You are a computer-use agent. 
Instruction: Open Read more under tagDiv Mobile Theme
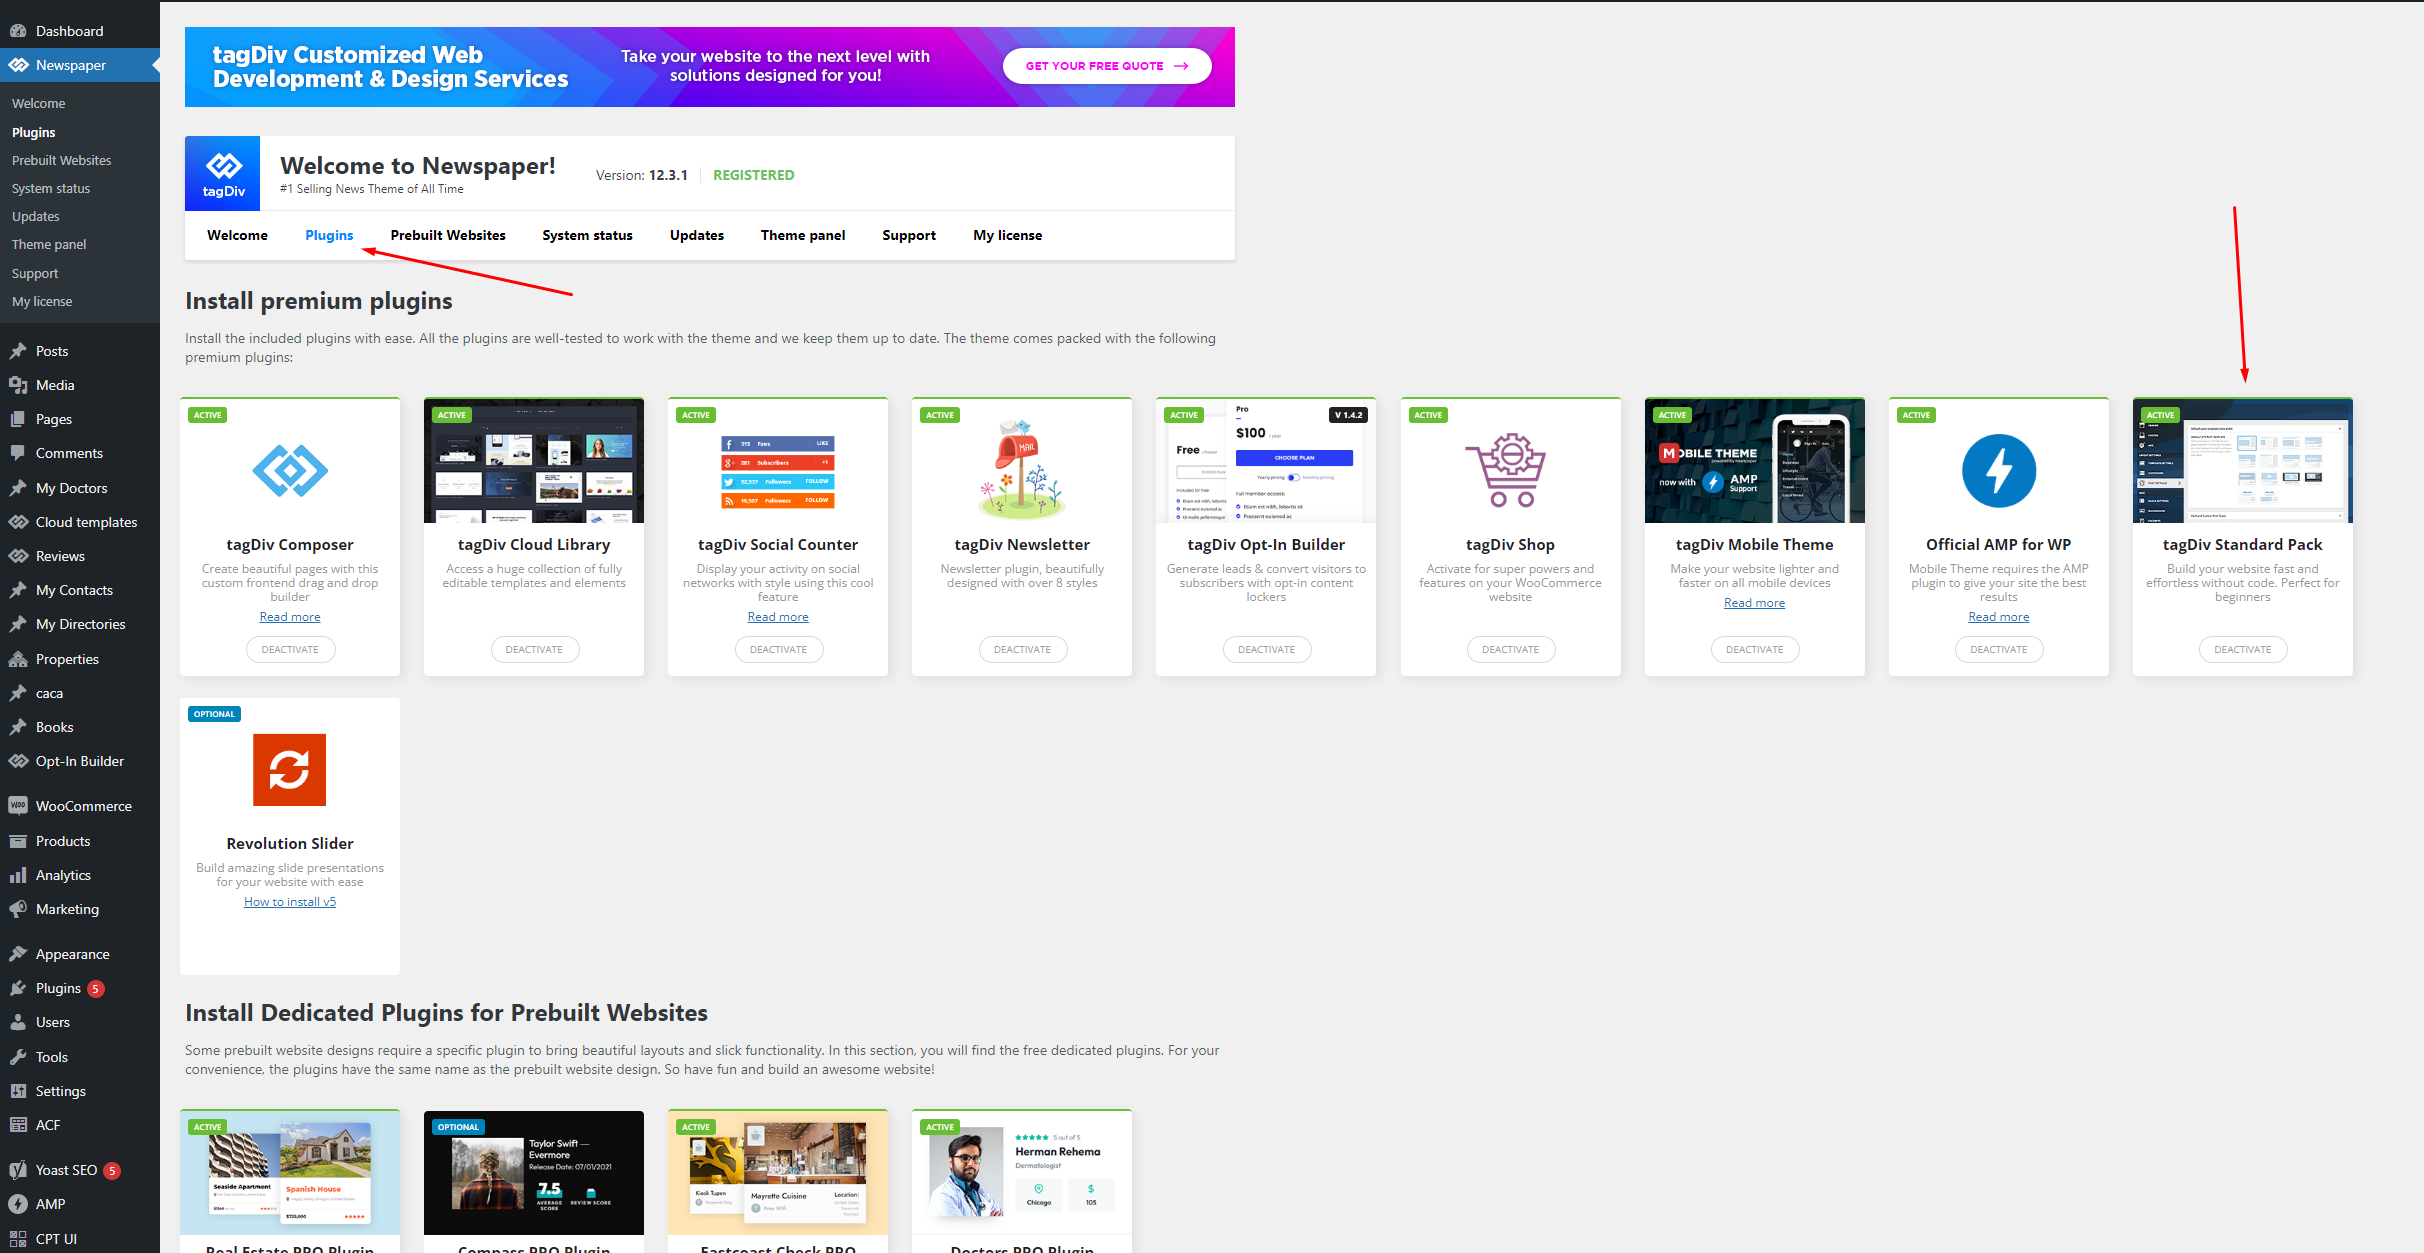click(1754, 603)
